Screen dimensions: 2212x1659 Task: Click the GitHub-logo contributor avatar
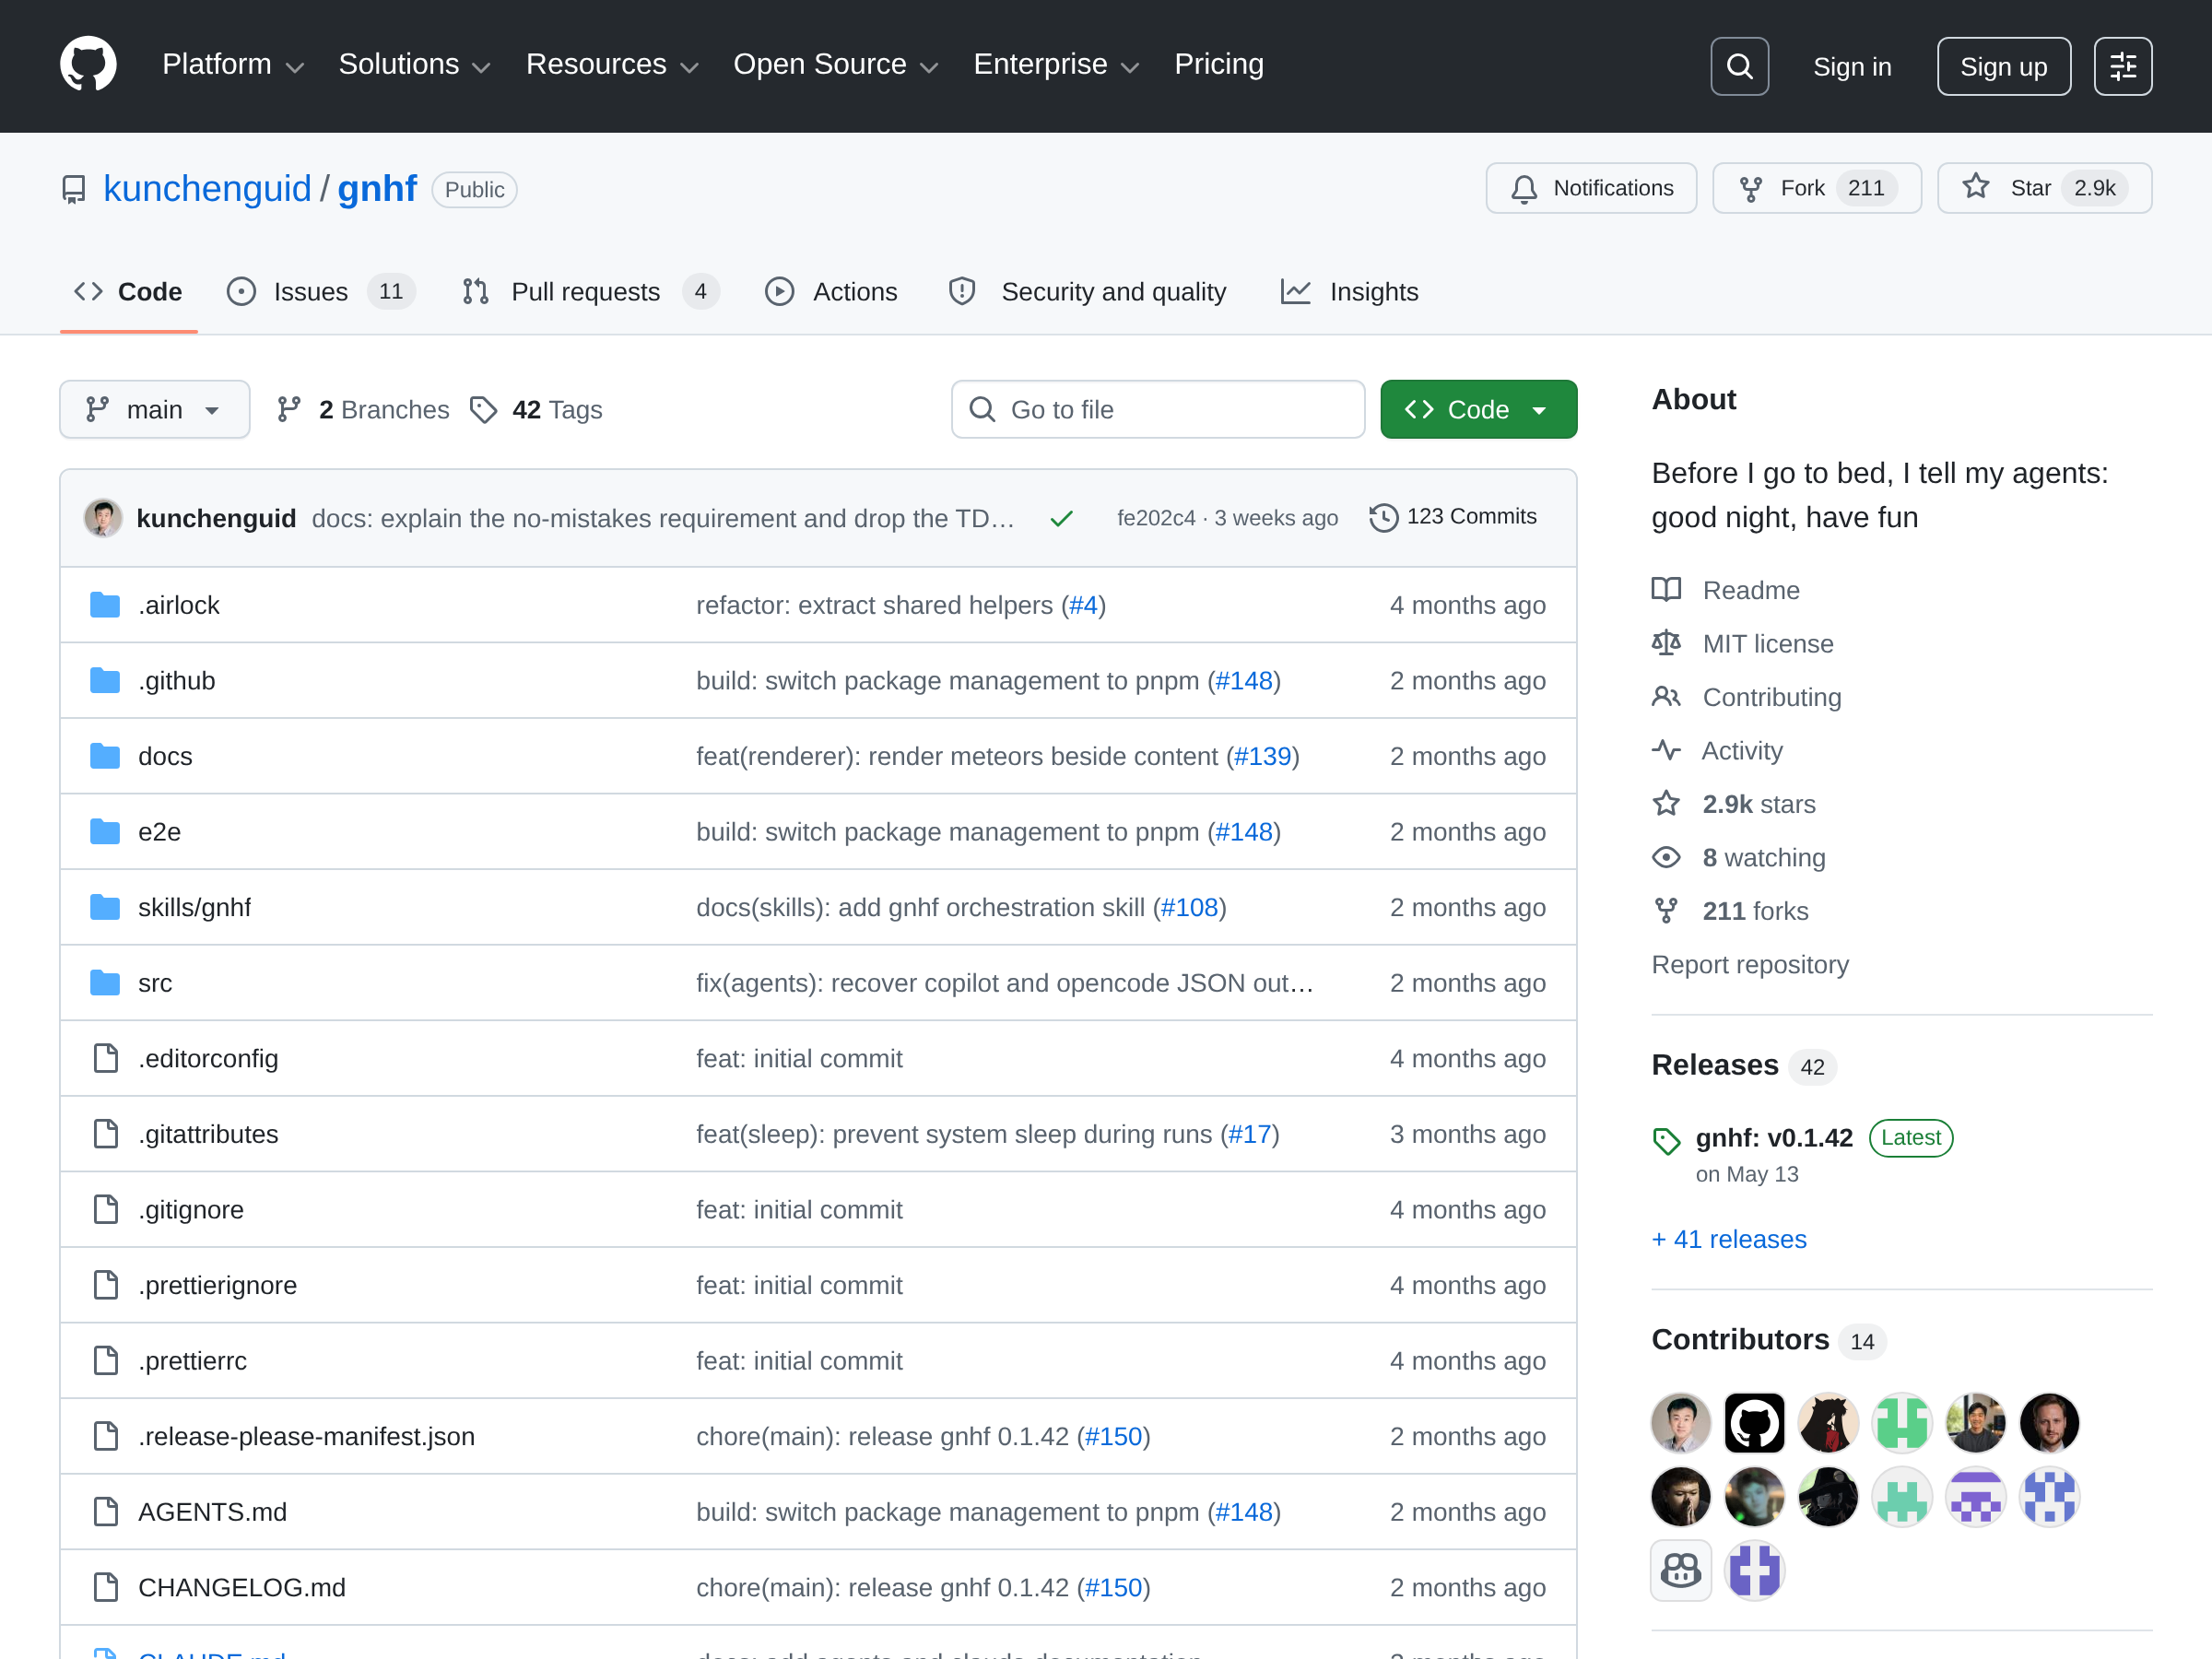1754,1422
